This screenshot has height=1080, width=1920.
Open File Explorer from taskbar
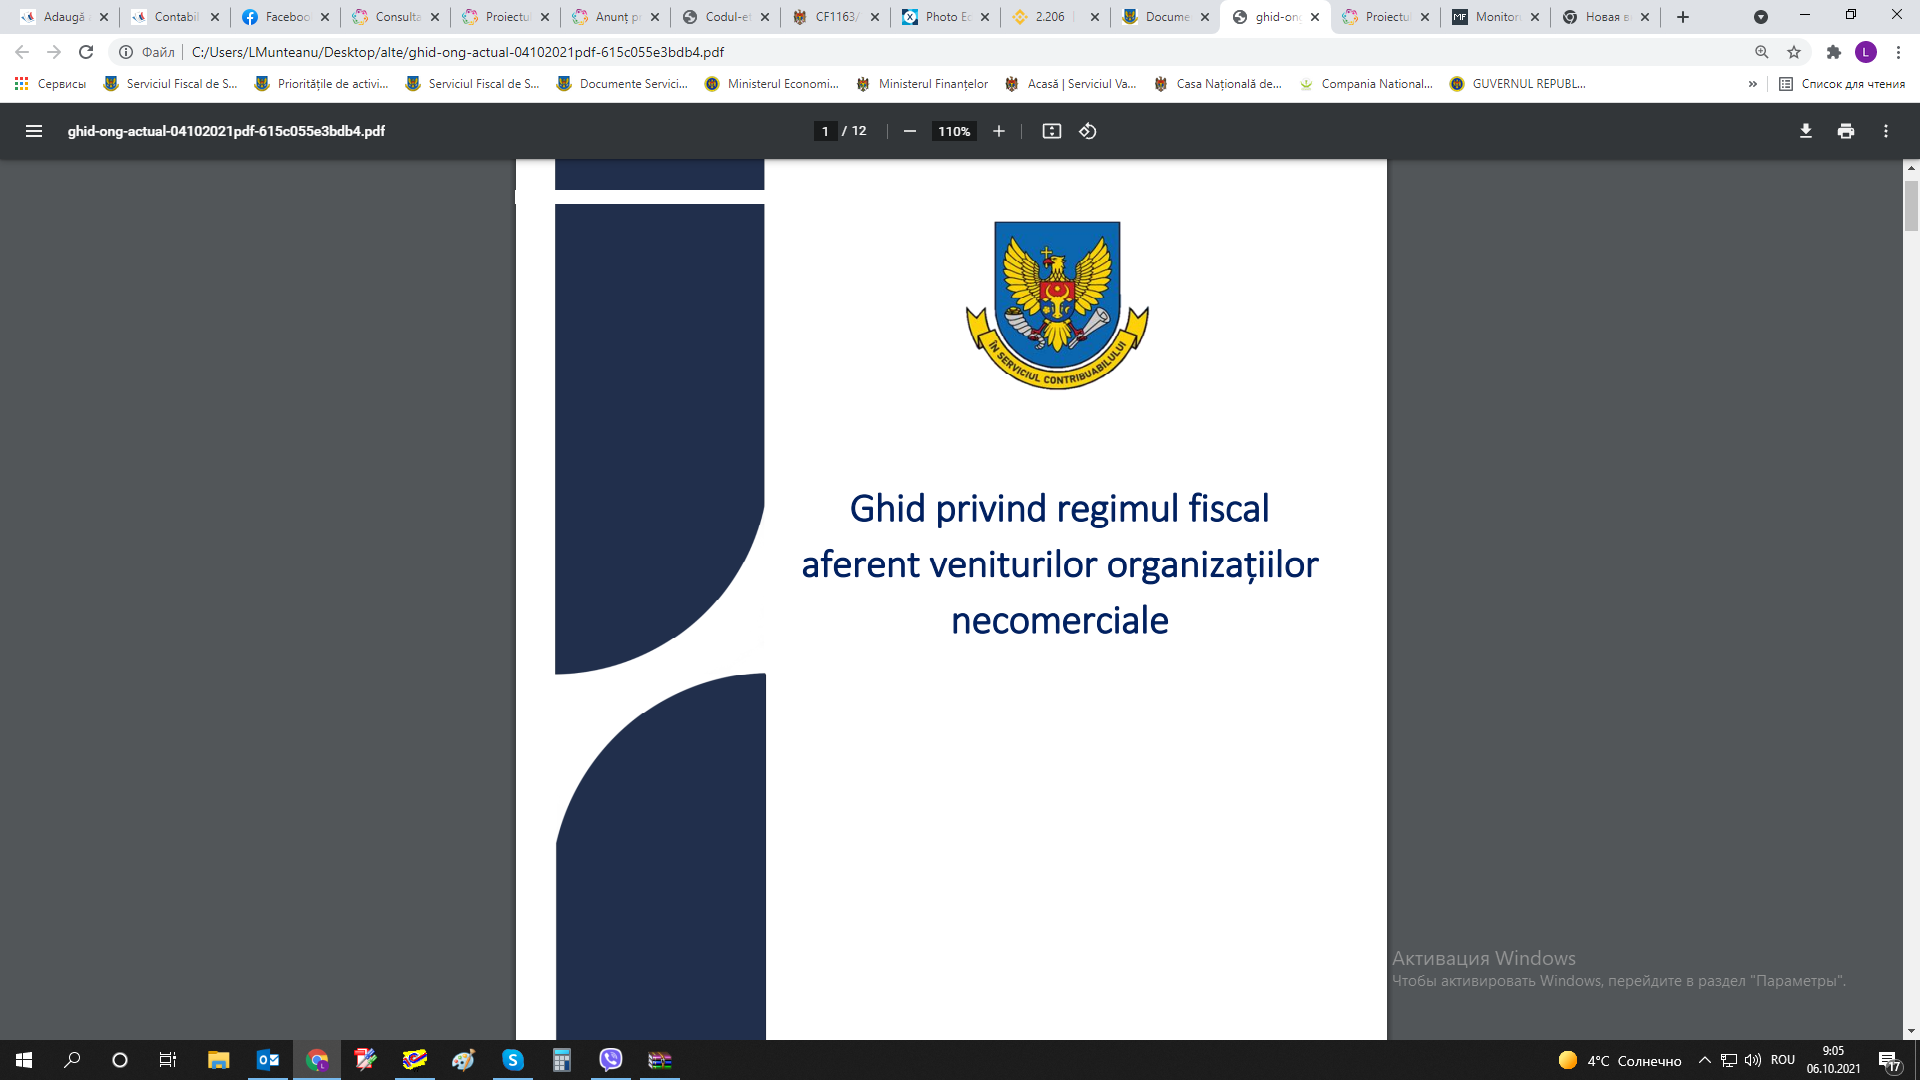[x=218, y=1060]
